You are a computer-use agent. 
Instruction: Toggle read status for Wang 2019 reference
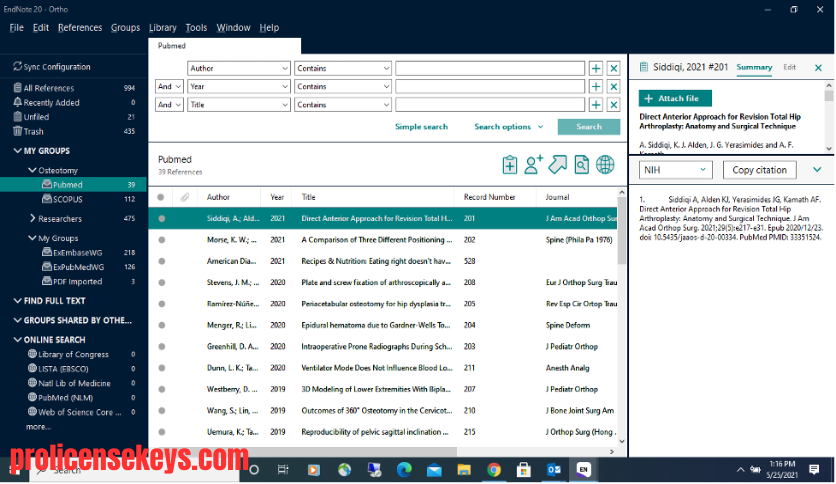coord(162,410)
